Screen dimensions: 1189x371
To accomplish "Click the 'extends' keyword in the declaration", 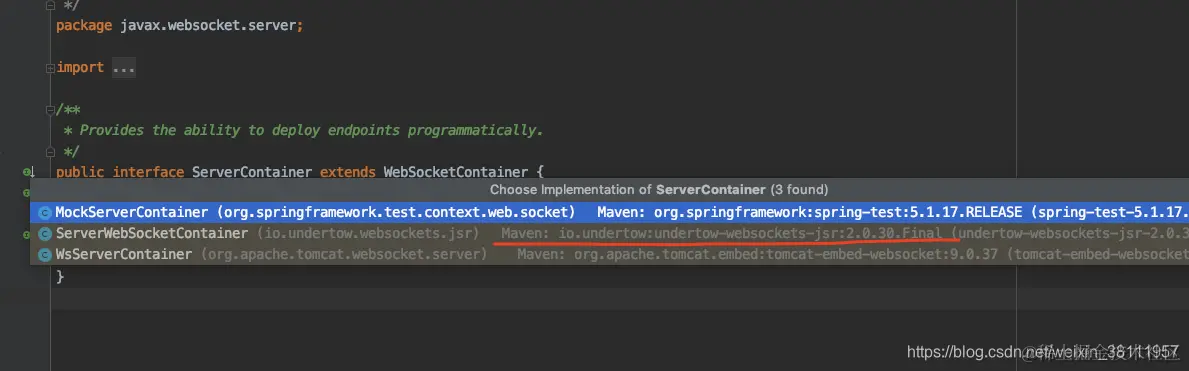I will [348, 172].
